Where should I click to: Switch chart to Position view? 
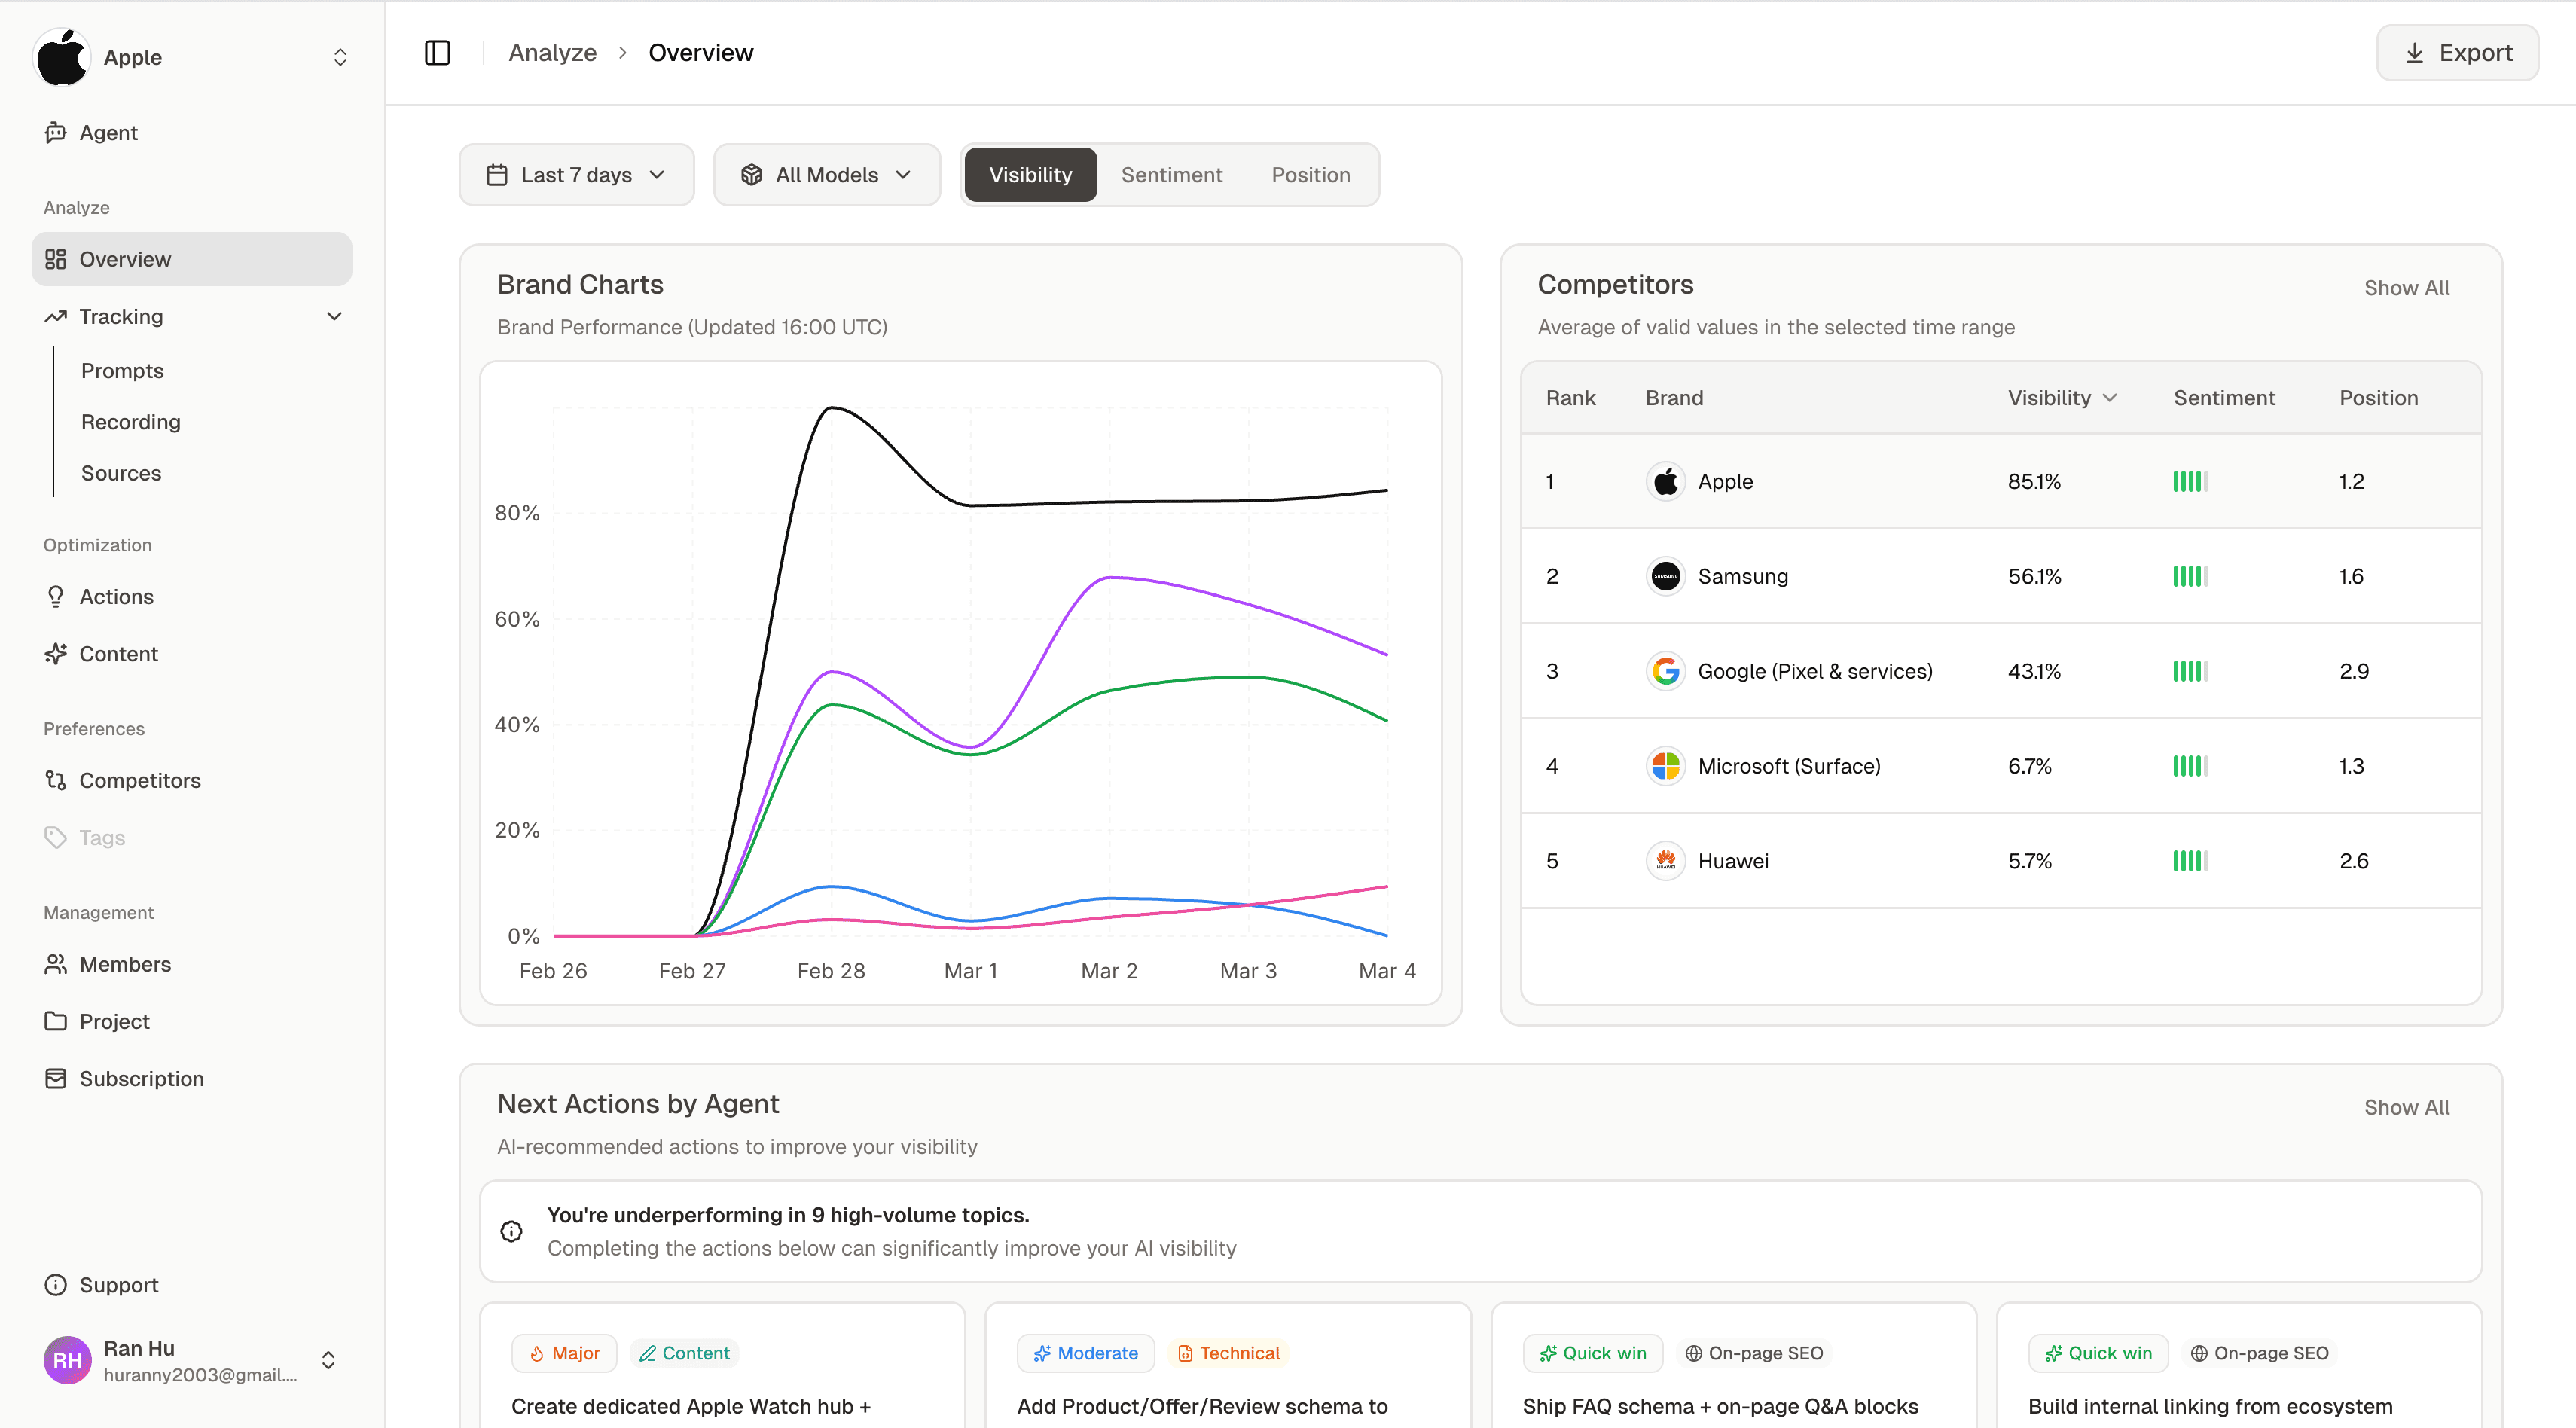pyautogui.click(x=1310, y=175)
